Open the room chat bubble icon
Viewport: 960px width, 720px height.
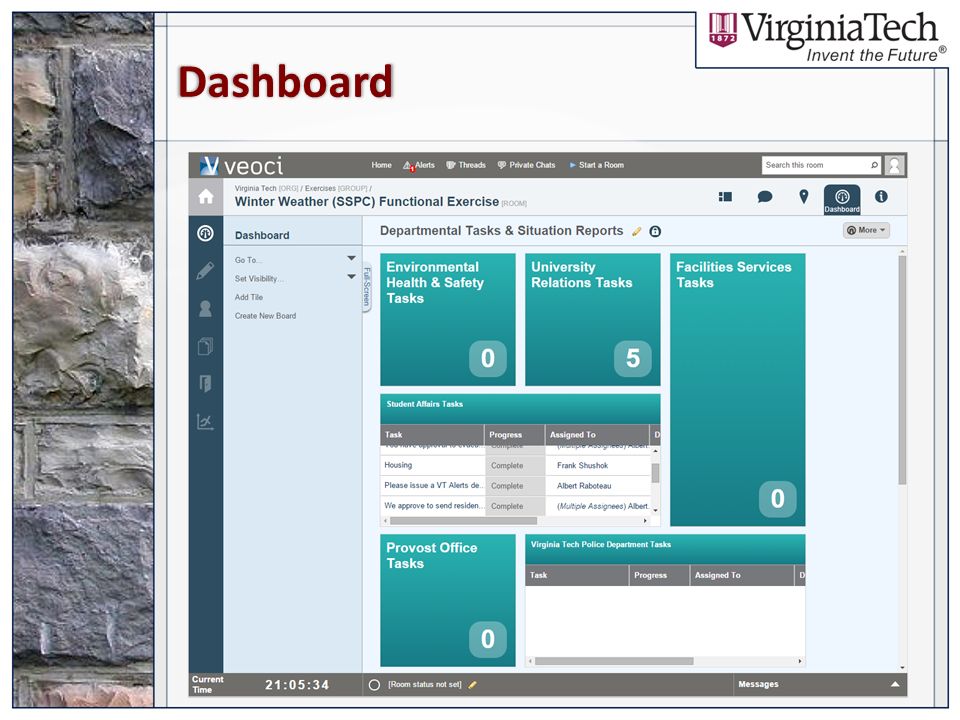coord(765,197)
